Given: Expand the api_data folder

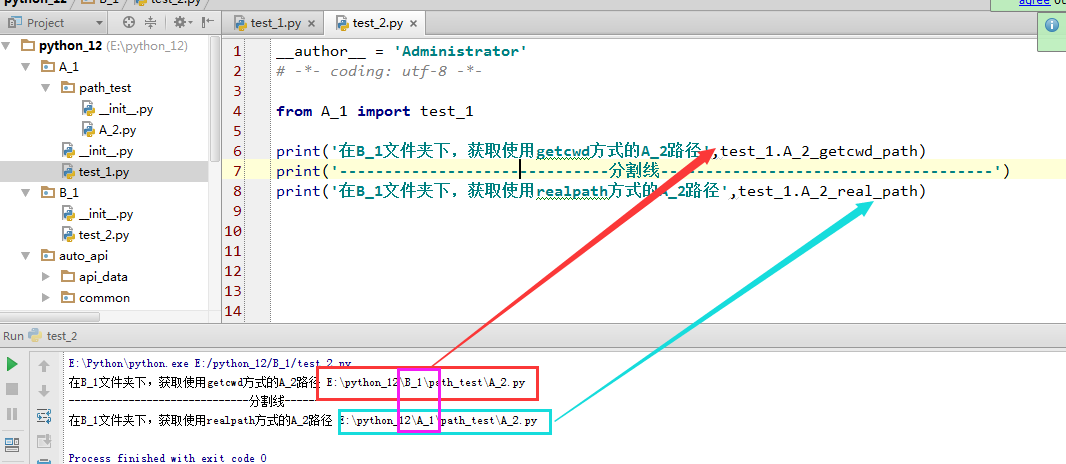Looking at the screenshot, I should click(x=46, y=276).
